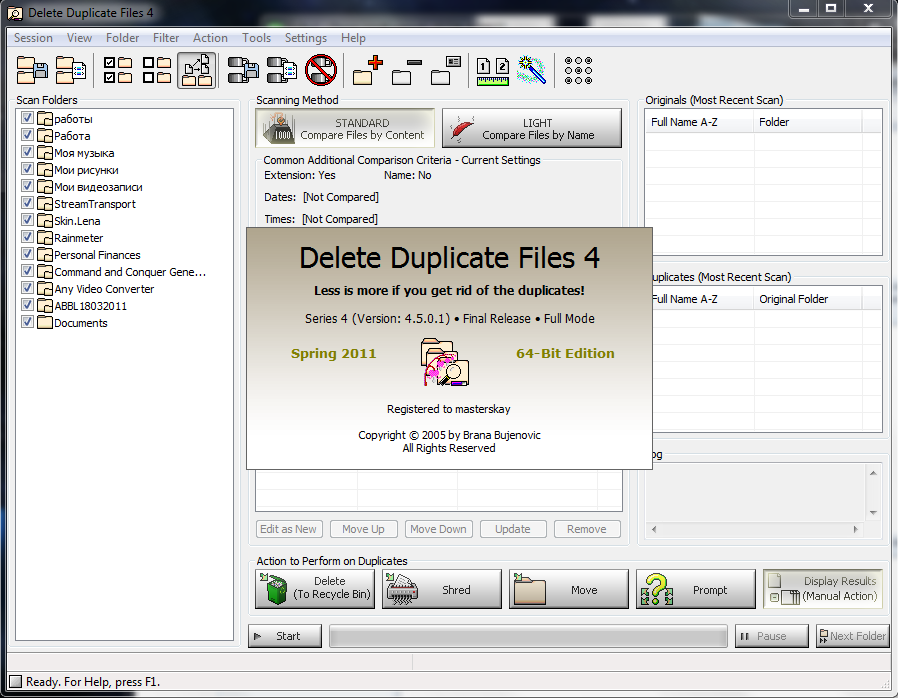
Task: Click the log scroll down arrow
Action: [873, 512]
